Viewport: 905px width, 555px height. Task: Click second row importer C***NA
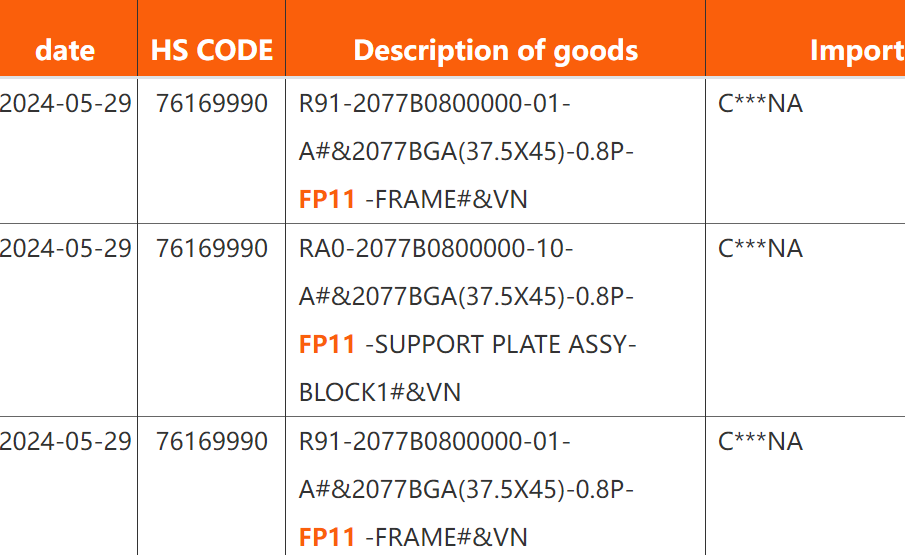[760, 249]
